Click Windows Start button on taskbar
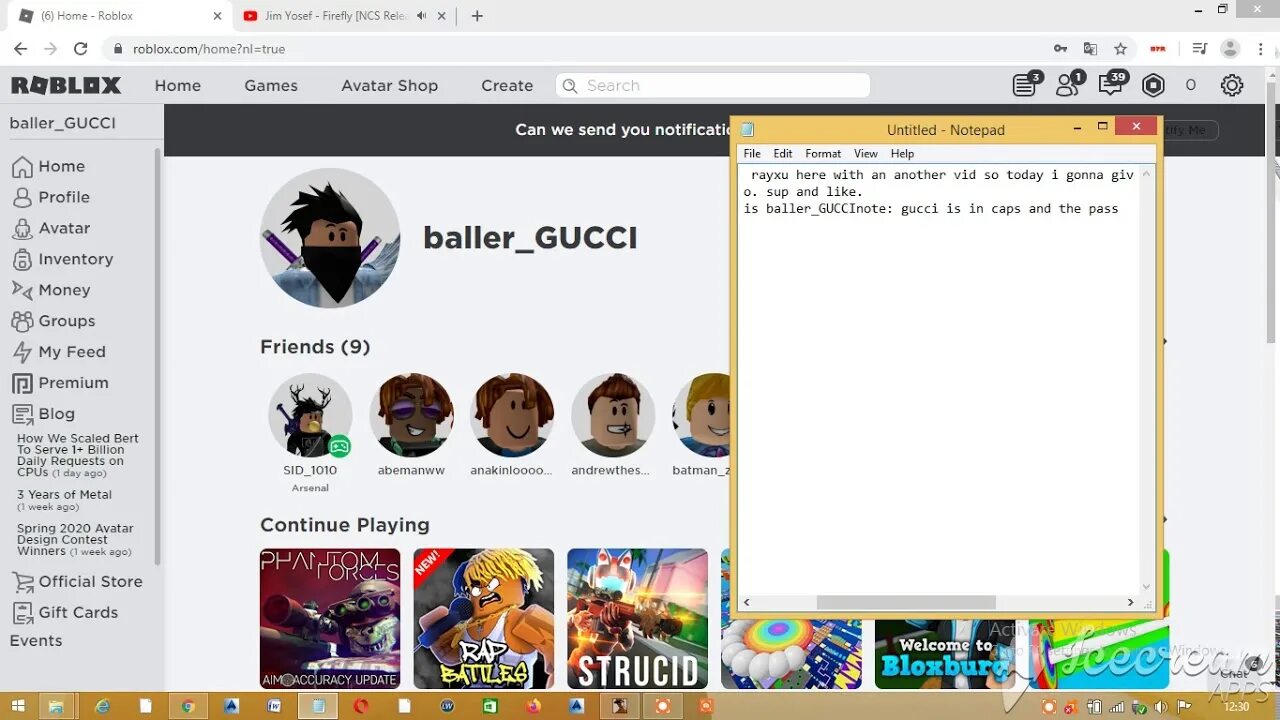 (x=18, y=706)
